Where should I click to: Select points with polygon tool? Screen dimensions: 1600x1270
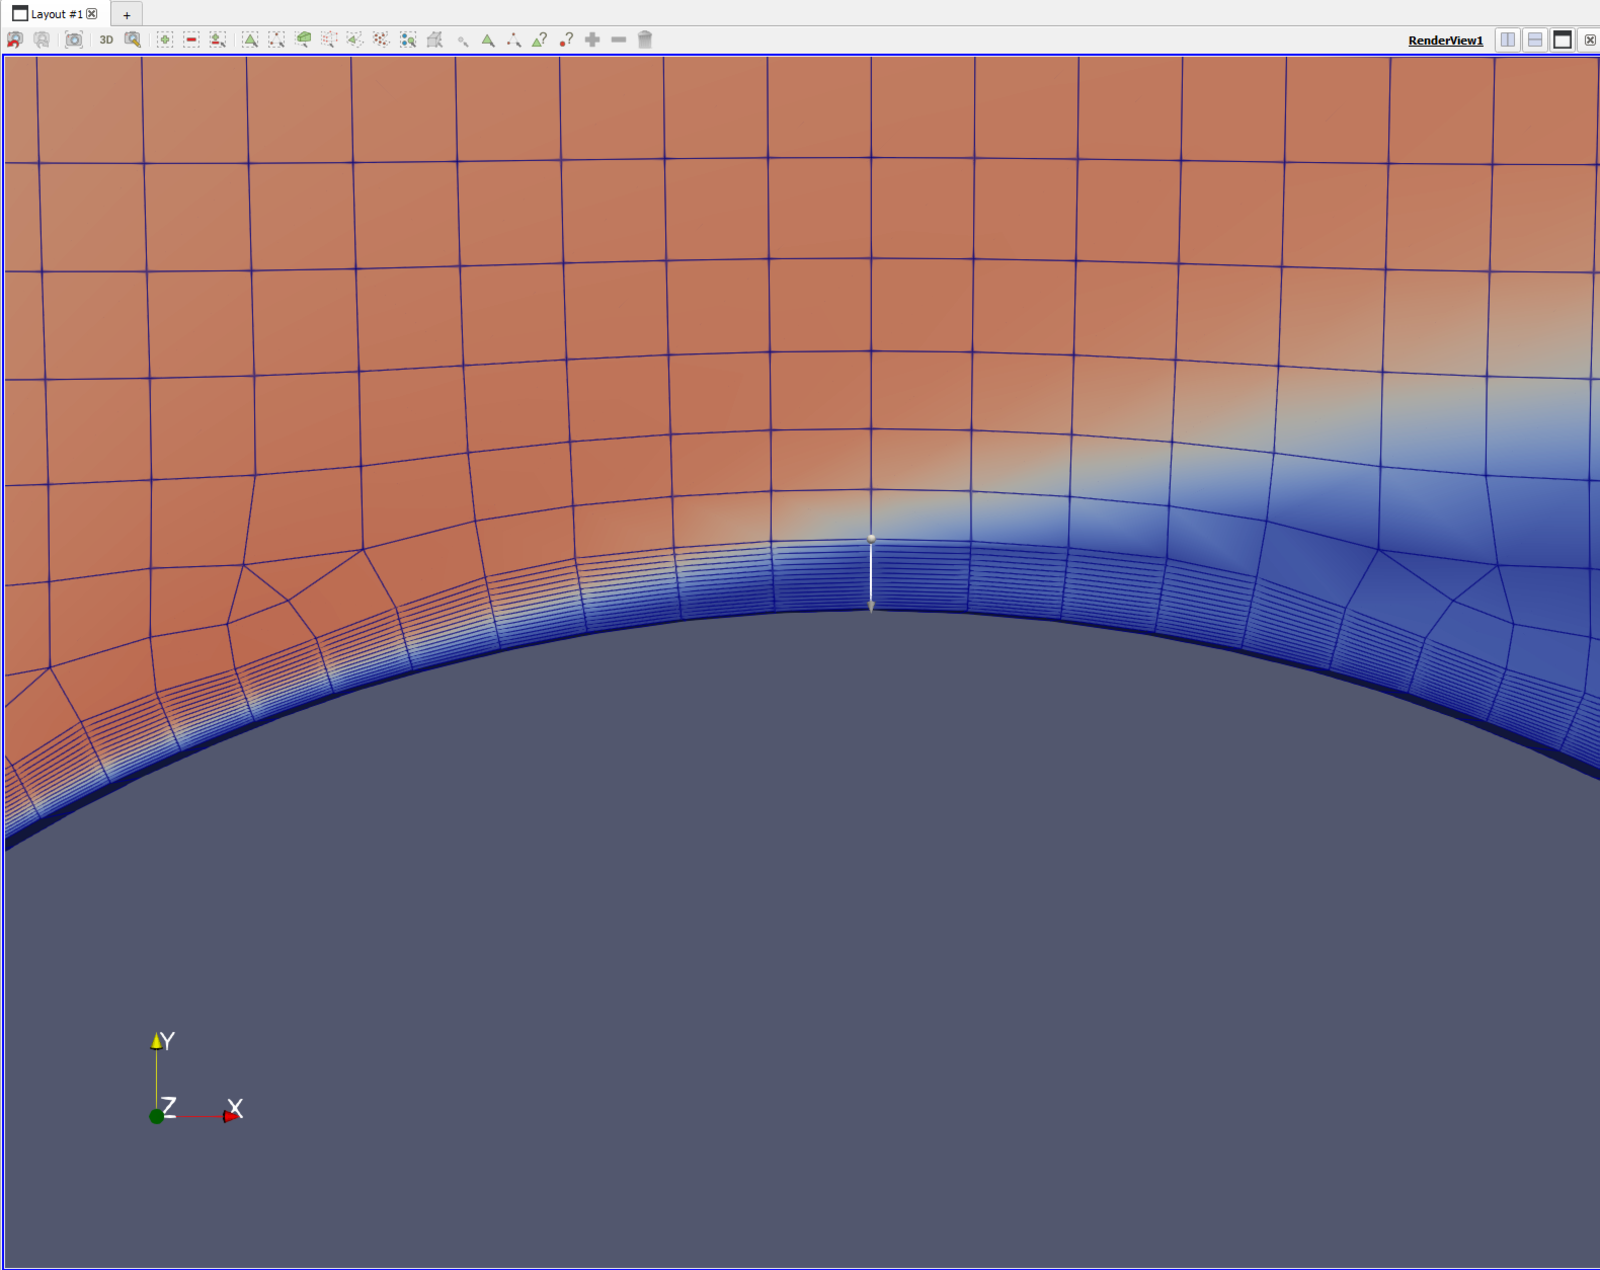(381, 40)
